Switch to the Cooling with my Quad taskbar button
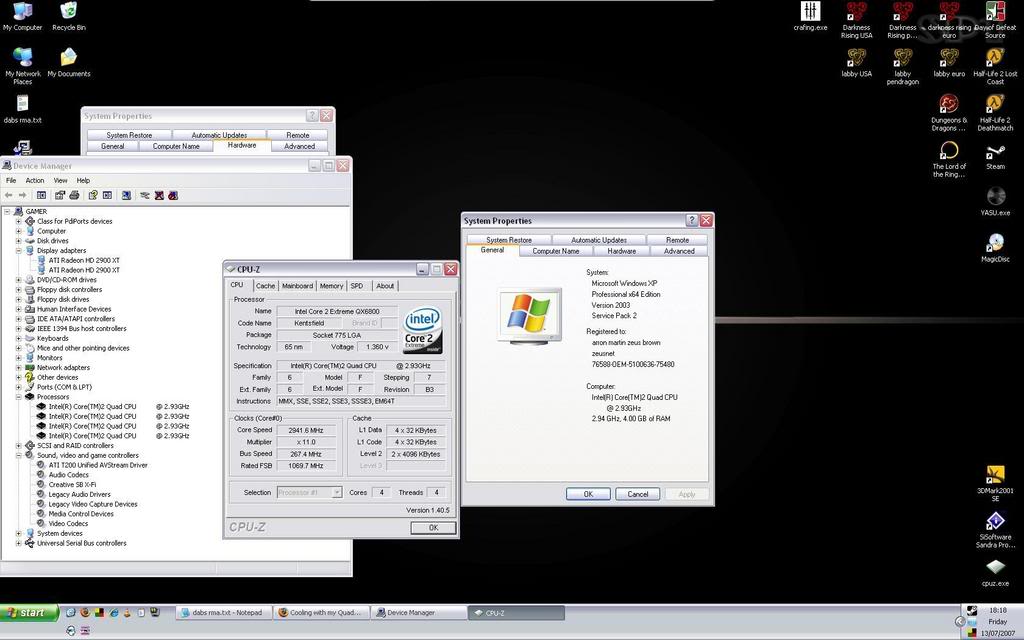 coord(321,613)
